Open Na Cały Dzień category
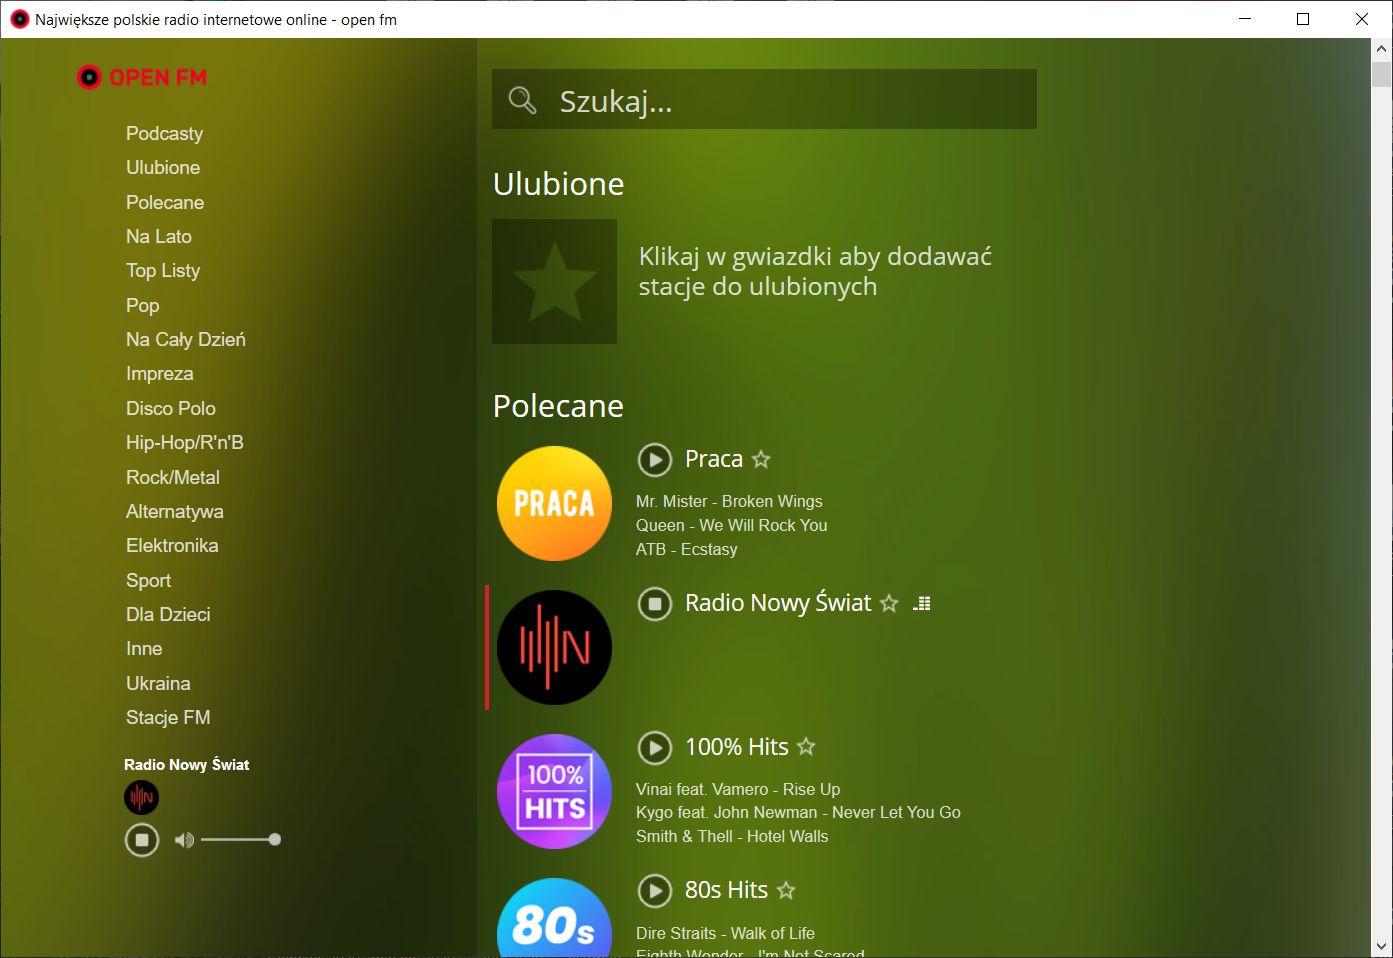This screenshot has width=1393, height=958. pyautogui.click(x=186, y=339)
